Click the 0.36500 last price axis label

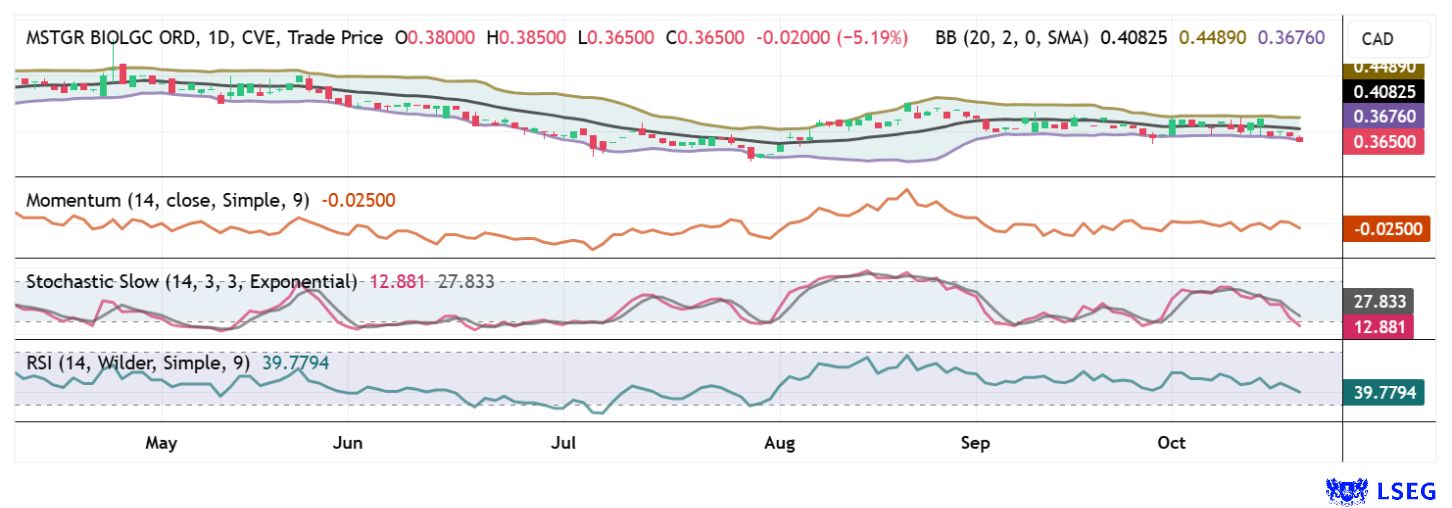pos(1385,142)
